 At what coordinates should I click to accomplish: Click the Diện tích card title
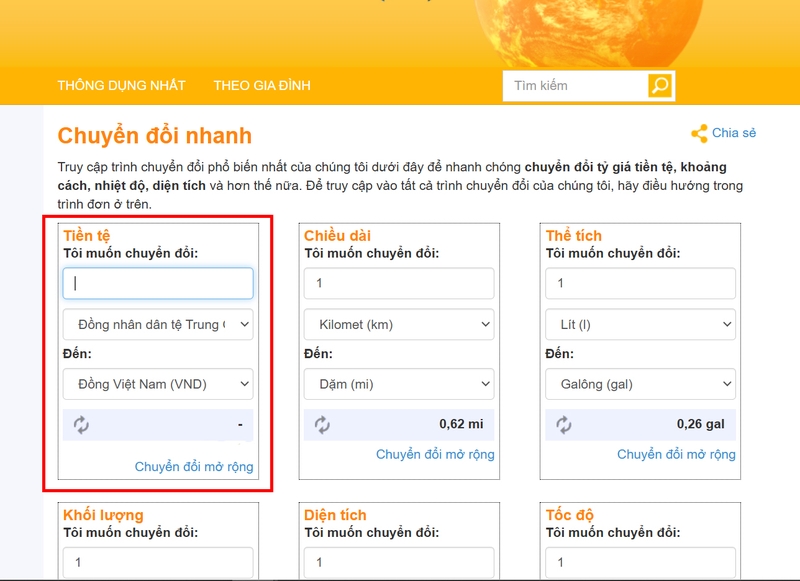click(x=335, y=515)
